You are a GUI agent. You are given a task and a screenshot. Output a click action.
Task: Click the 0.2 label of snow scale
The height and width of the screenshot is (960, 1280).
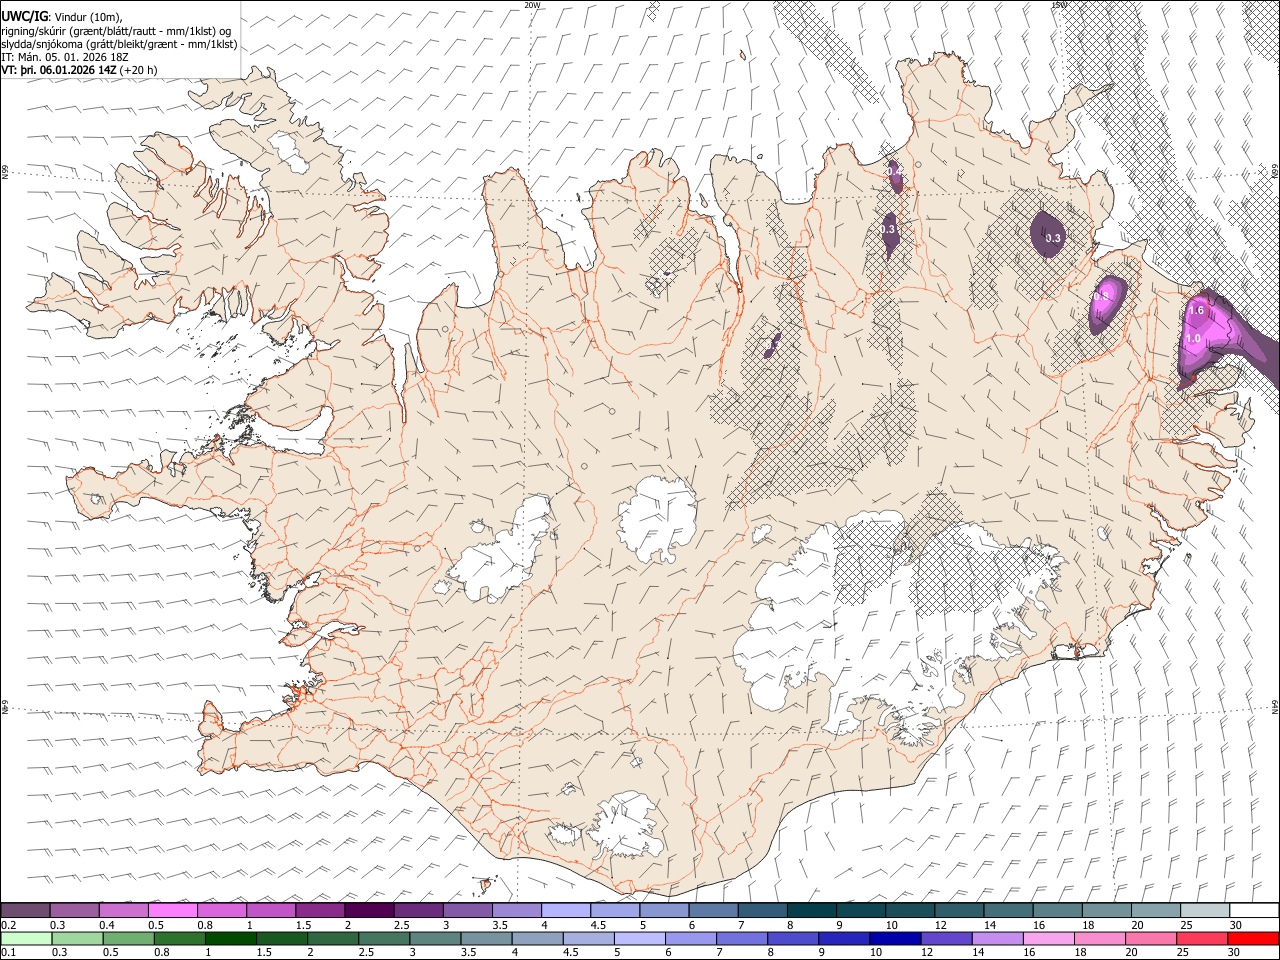pos(9,925)
